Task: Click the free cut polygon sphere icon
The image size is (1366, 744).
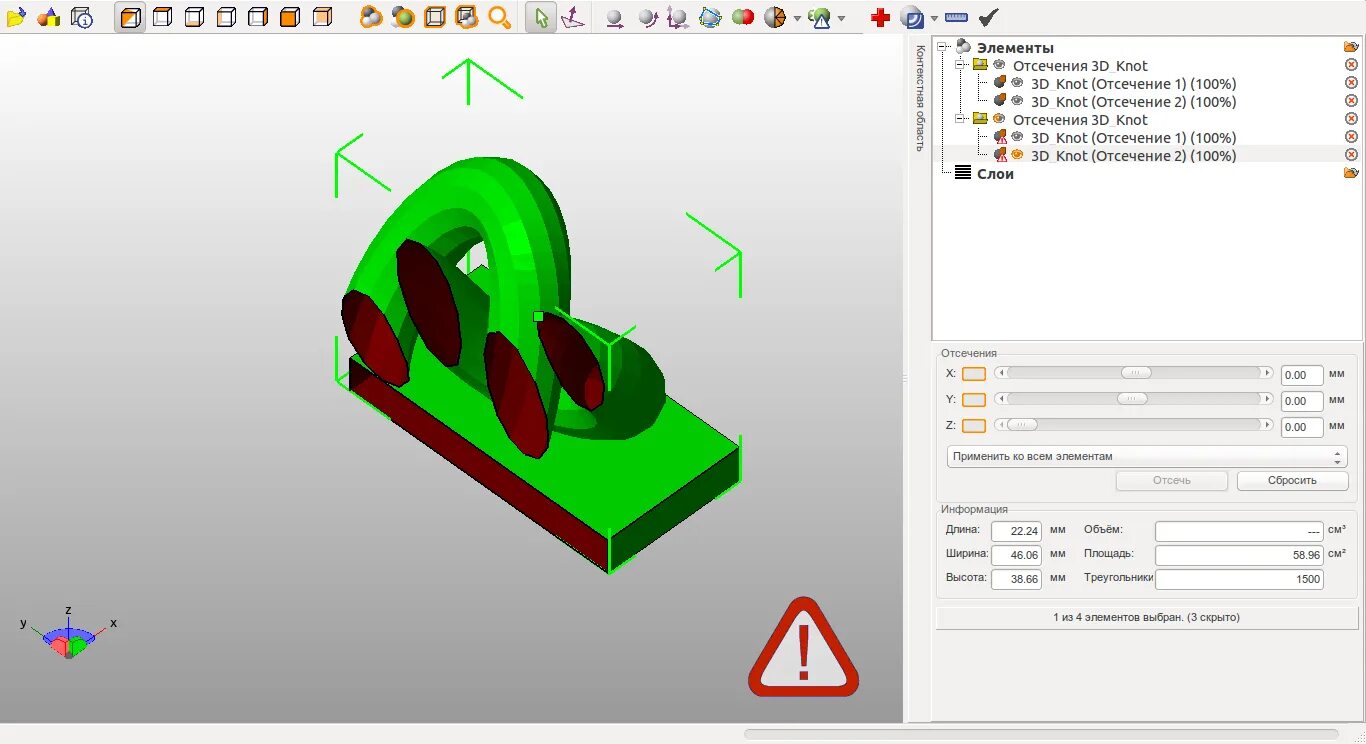Action: pos(710,17)
